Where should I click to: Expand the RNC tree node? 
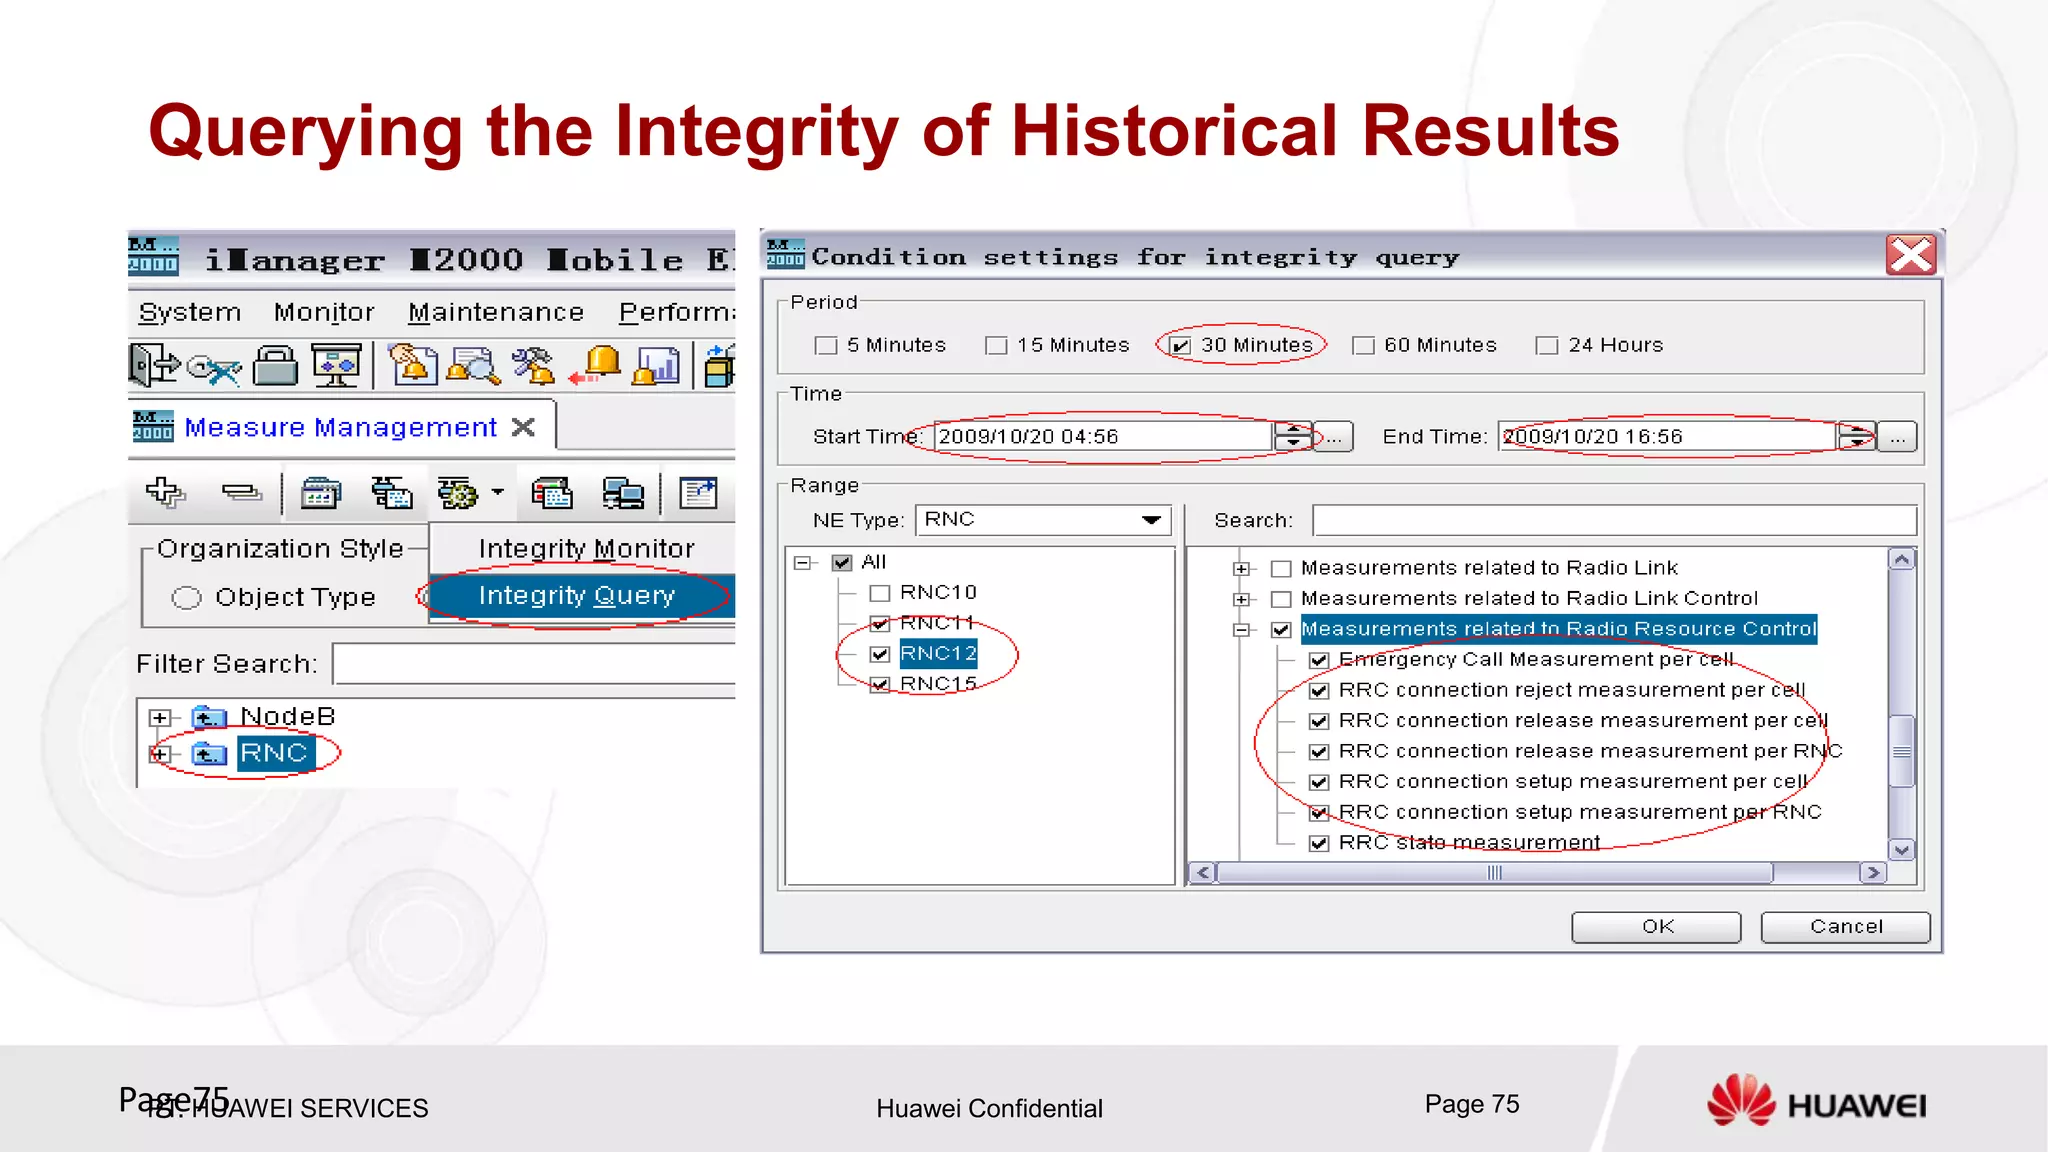[159, 754]
